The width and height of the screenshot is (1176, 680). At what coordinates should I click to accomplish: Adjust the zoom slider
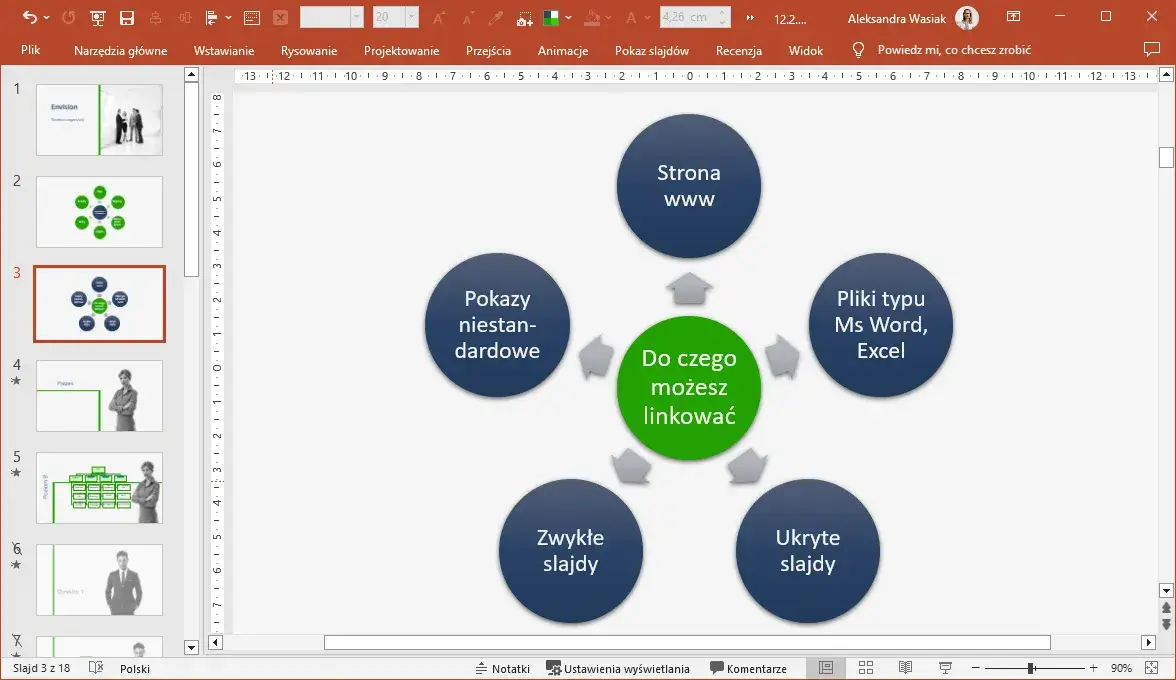(1032, 667)
